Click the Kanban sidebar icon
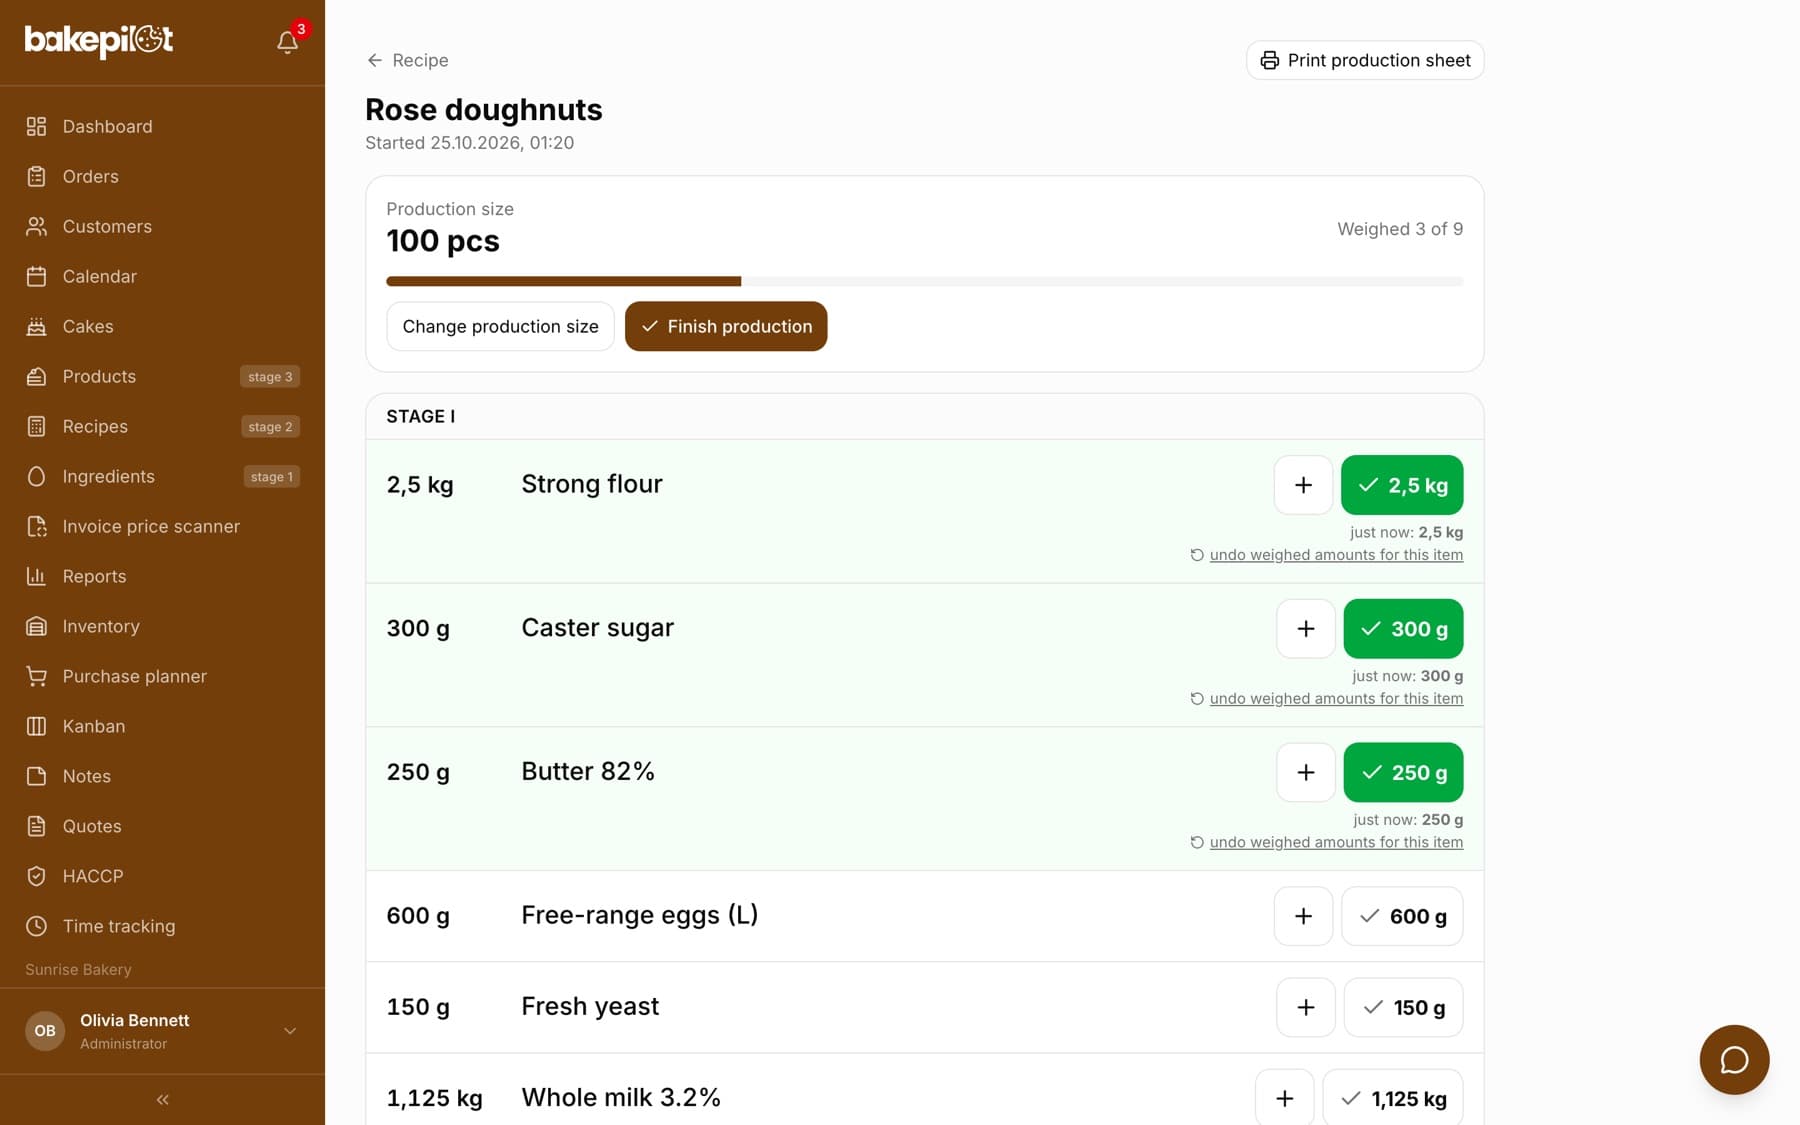 tap(36, 726)
